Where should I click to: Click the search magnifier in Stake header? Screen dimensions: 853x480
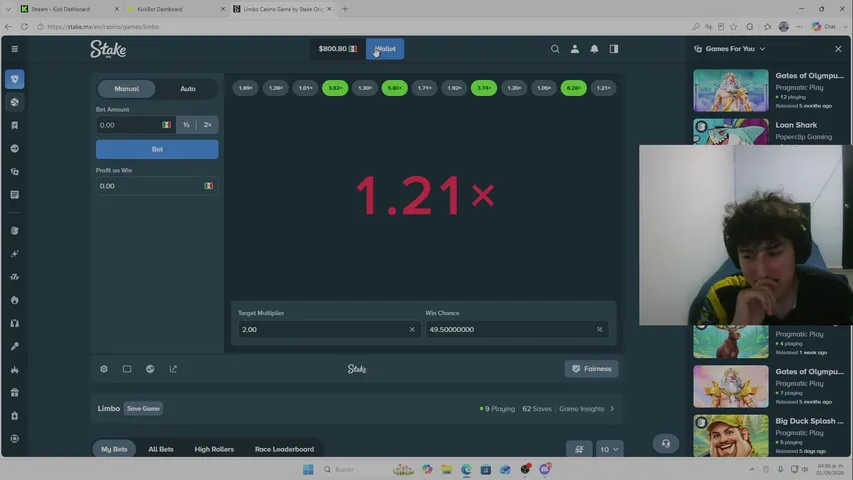tap(555, 49)
